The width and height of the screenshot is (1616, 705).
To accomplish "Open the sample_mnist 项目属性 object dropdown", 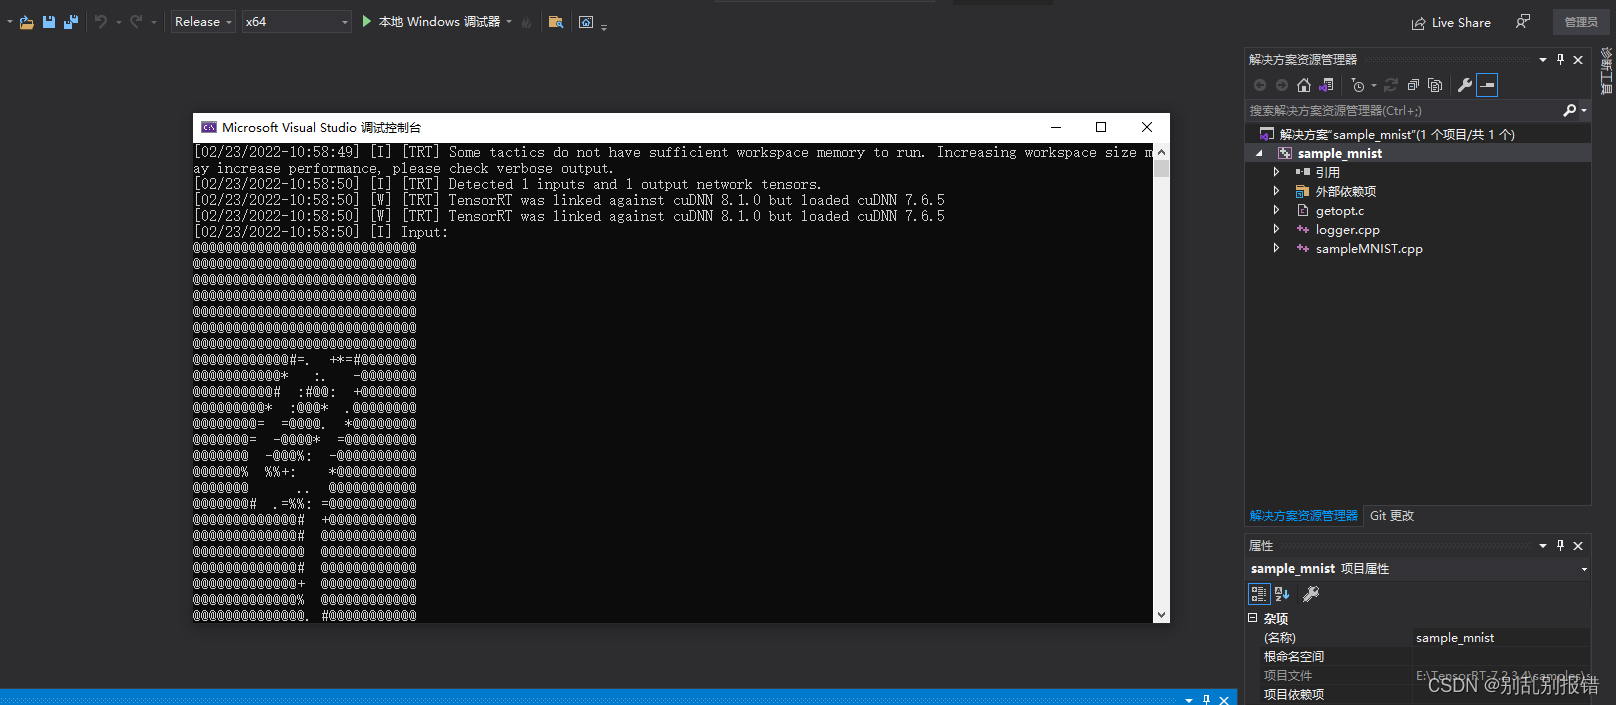I will tap(1584, 569).
